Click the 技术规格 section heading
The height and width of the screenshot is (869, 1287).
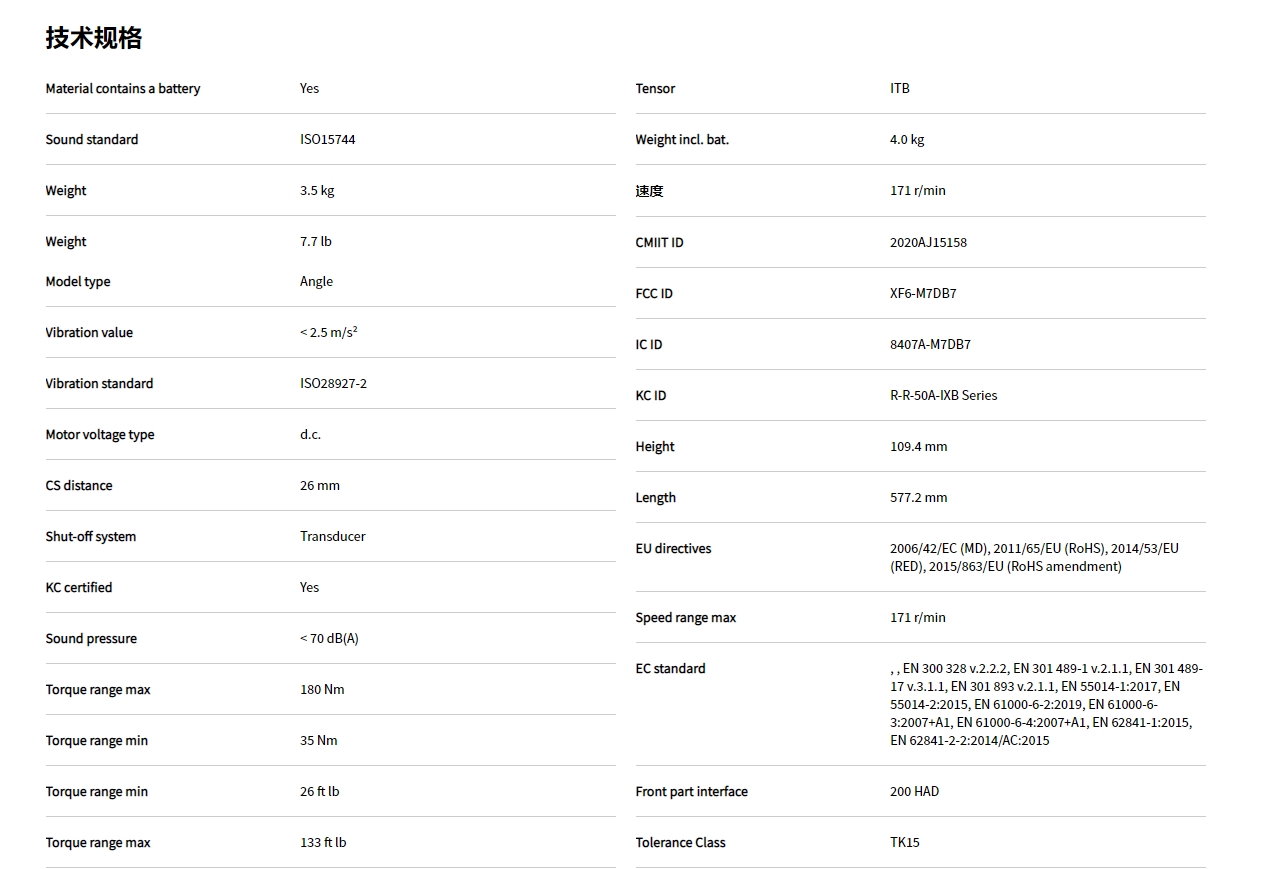(94, 38)
